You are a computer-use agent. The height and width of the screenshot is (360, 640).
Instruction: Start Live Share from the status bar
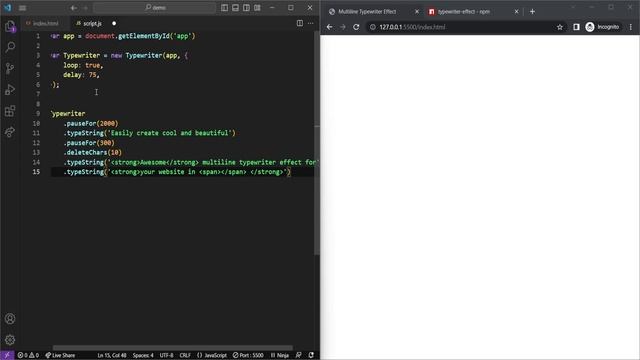coord(60,355)
